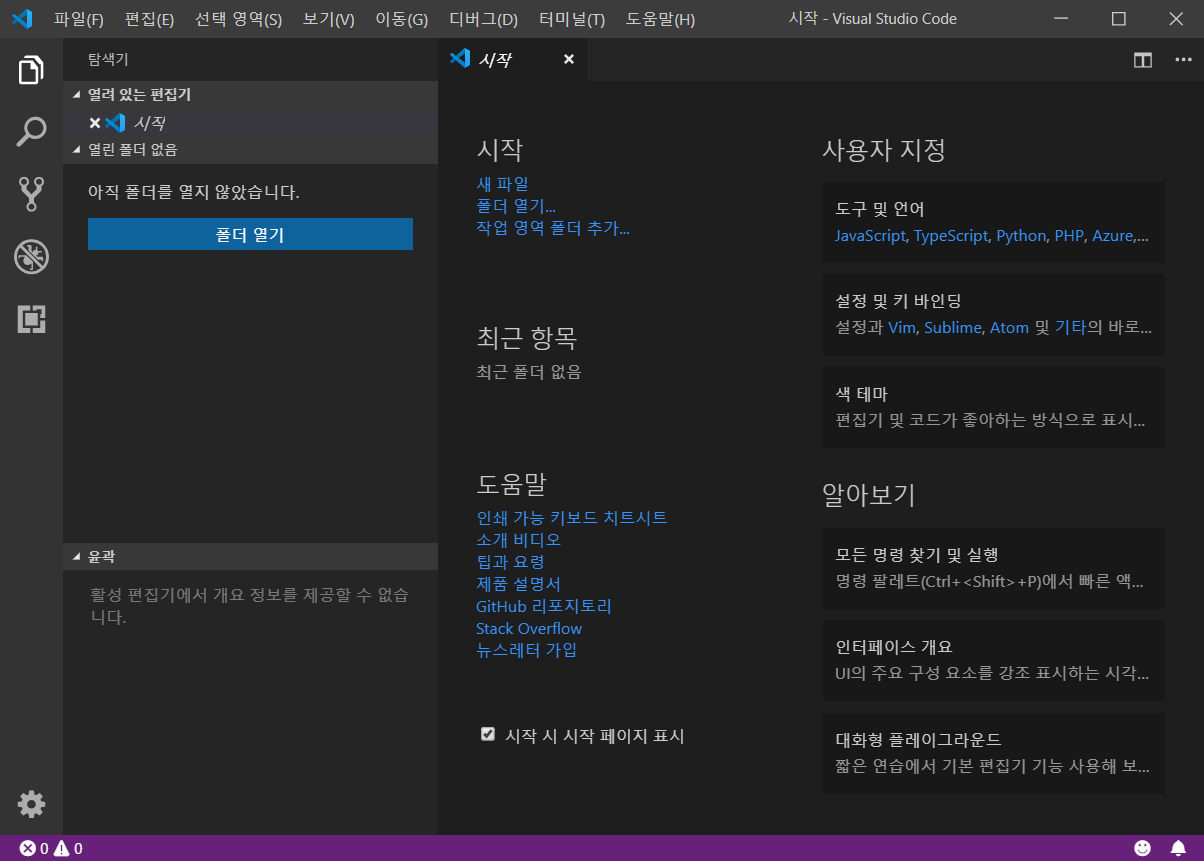Open the 대화형 플레이그라운드 card
Viewport: 1204px width, 861px height.
pyautogui.click(x=994, y=753)
